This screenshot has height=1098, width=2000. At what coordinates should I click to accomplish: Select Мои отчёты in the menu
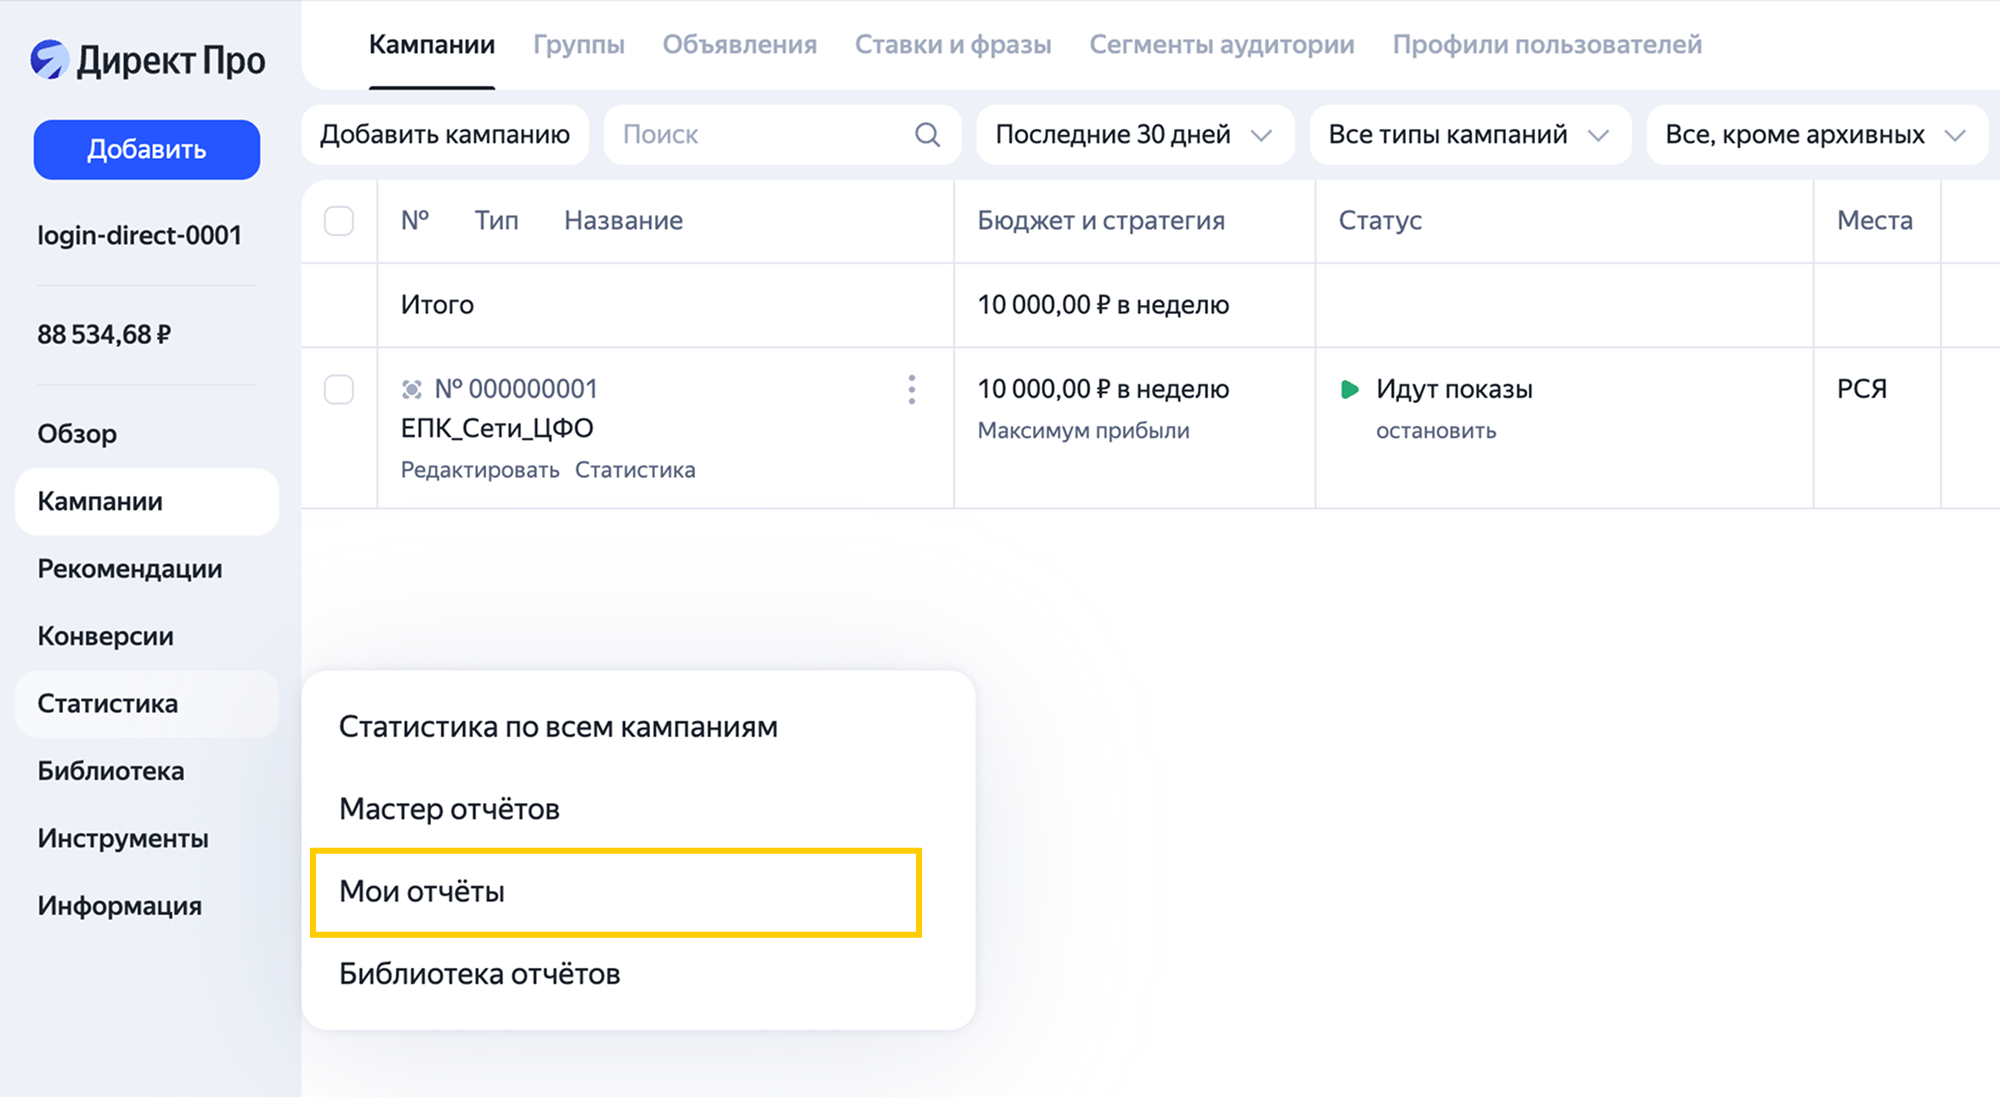pyautogui.click(x=616, y=892)
